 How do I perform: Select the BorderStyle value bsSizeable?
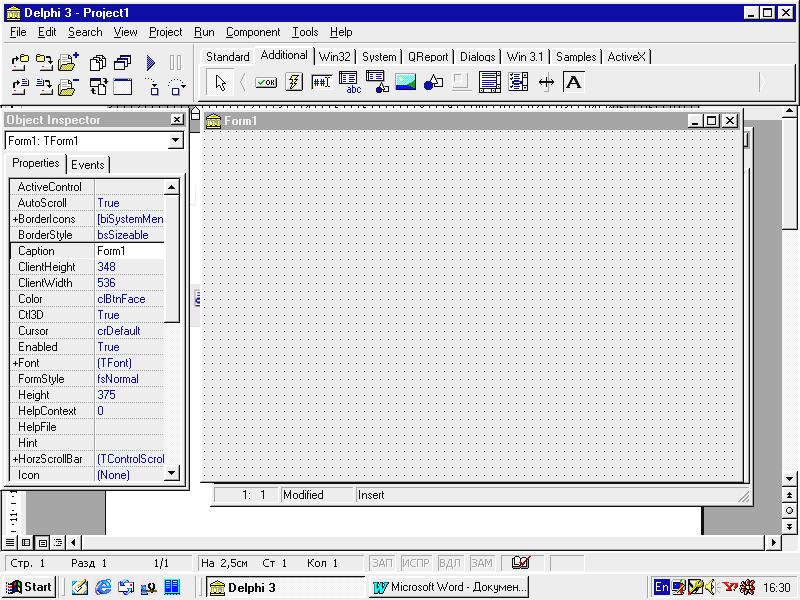[130, 235]
